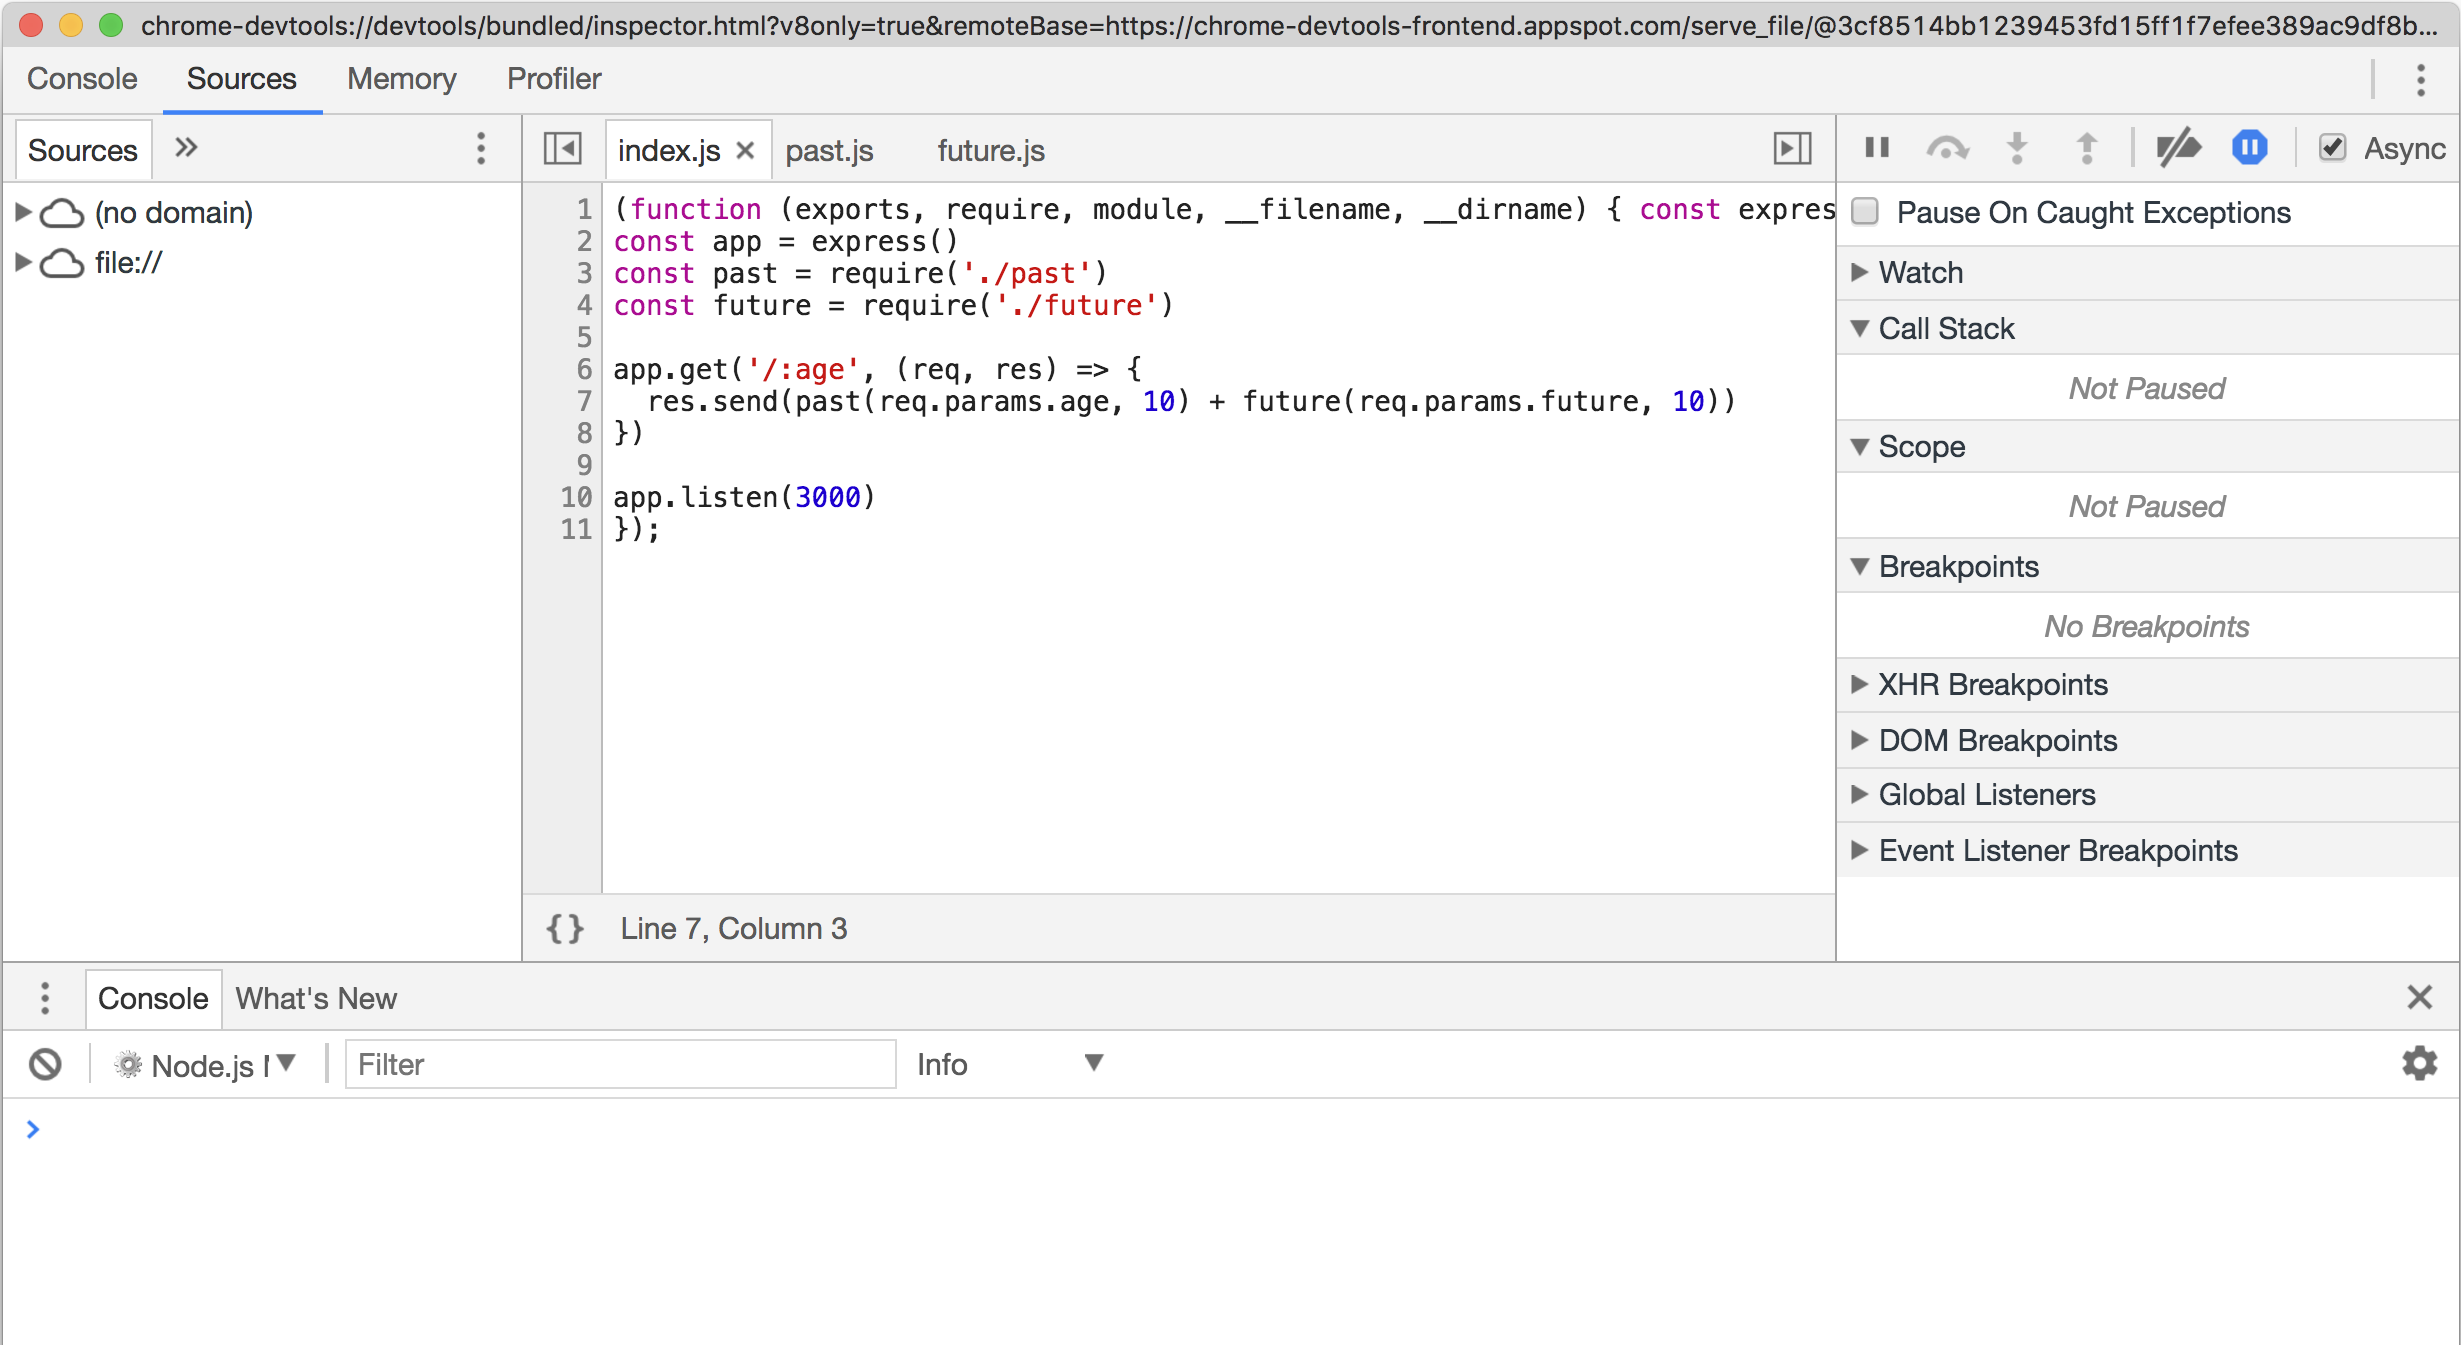Click the 'Line 7, Column 3' status text
Screen dimensions: 2461x1345
[734, 928]
